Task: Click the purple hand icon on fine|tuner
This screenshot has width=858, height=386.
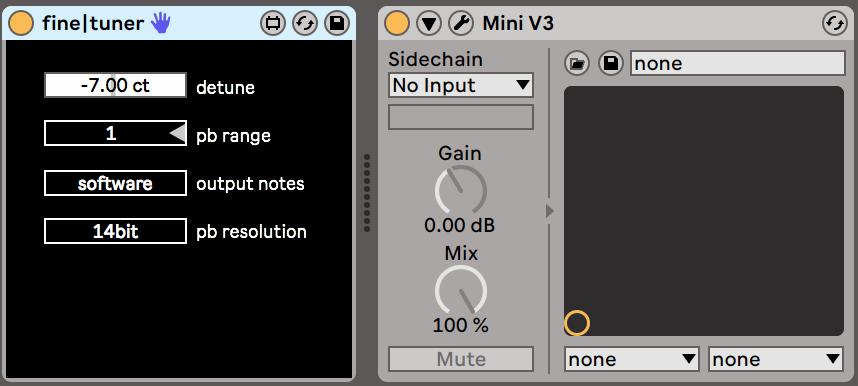Action: pyautogui.click(x=161, y=23)
